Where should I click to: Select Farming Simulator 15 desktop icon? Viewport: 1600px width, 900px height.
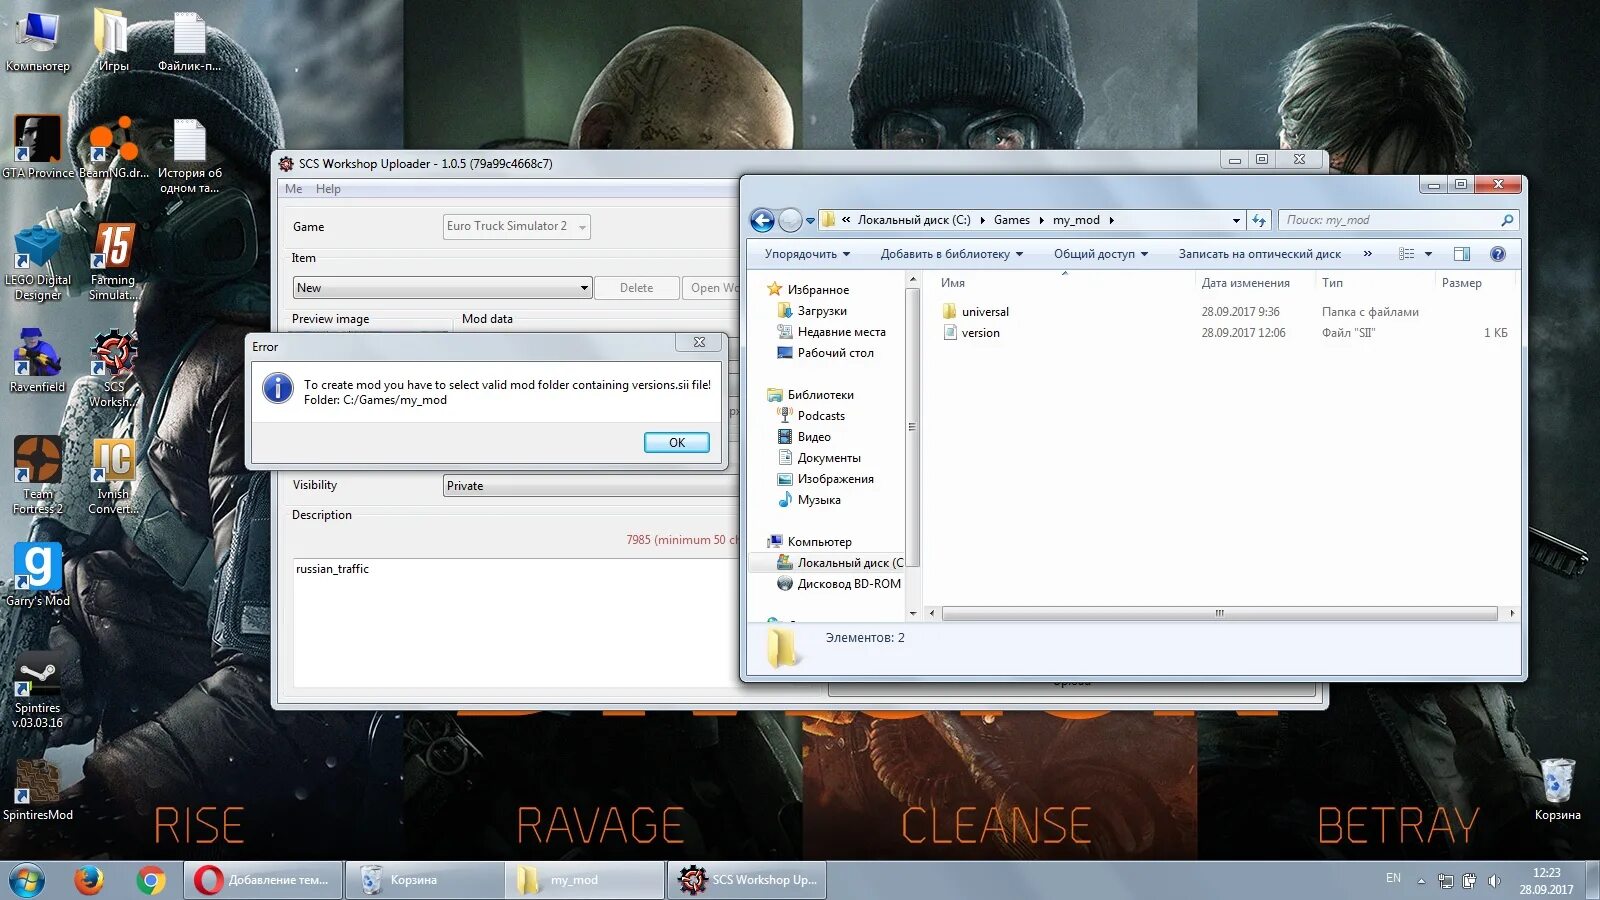coord(113,263)
